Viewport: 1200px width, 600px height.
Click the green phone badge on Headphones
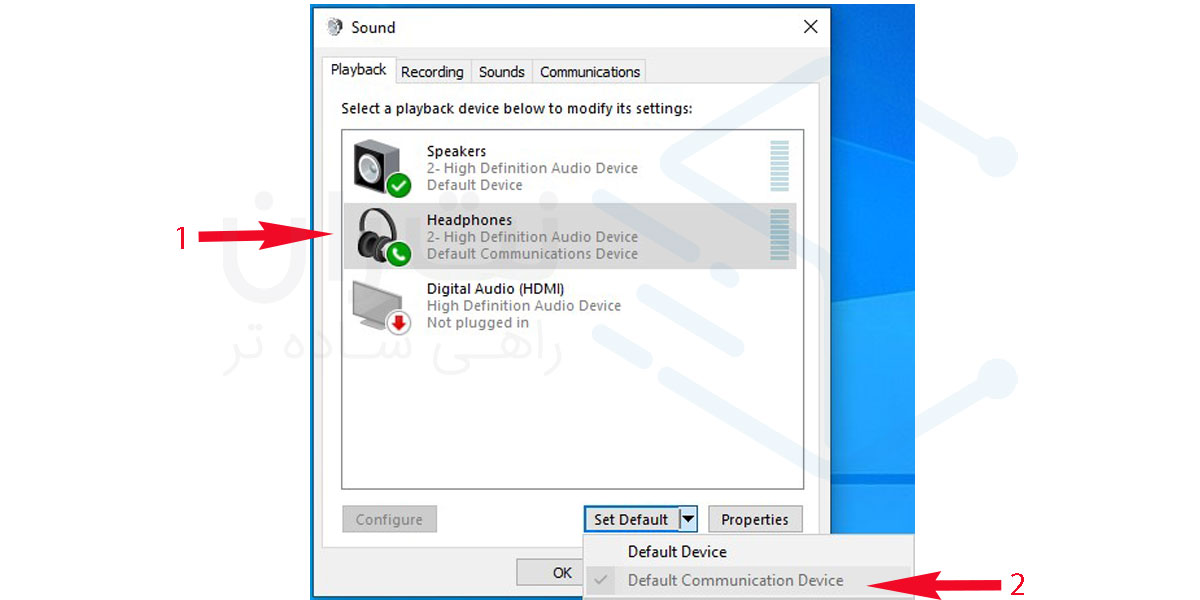click(399, 254)
